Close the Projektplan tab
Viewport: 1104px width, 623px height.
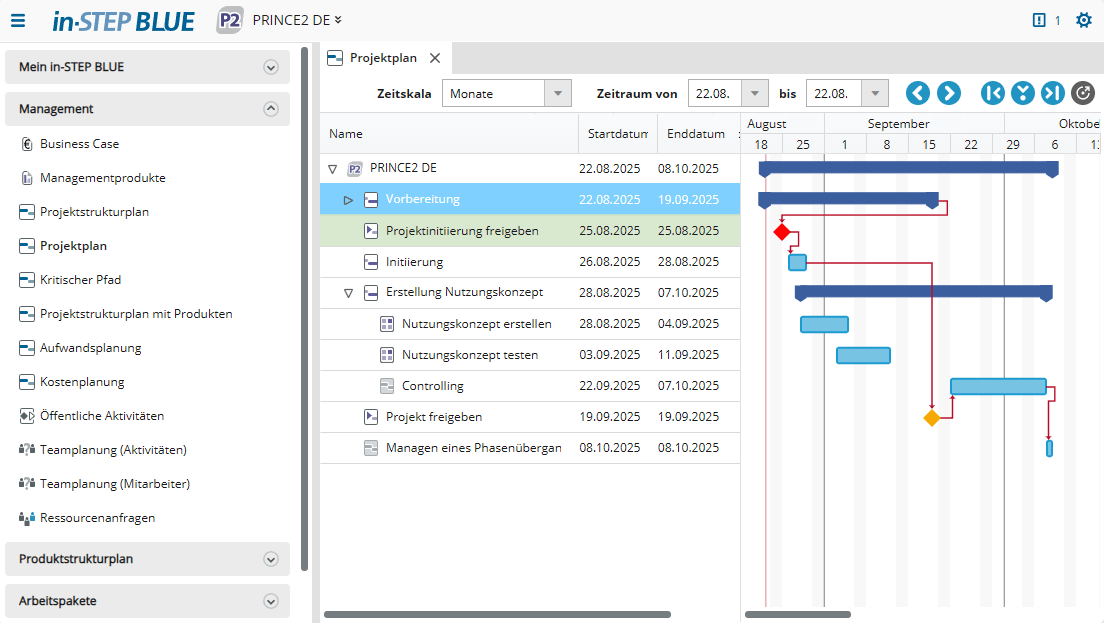[x=435, y=58]
